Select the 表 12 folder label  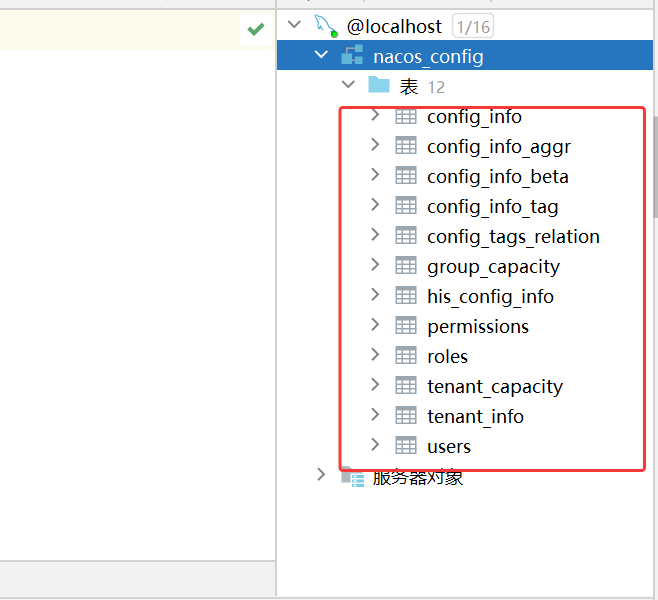point(422,87)
